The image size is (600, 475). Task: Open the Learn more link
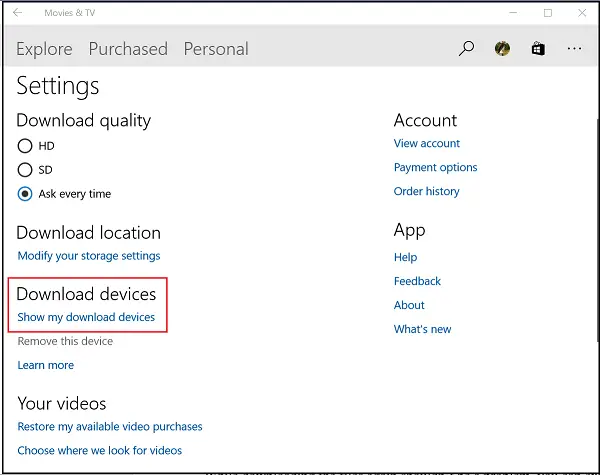(45, 365)
